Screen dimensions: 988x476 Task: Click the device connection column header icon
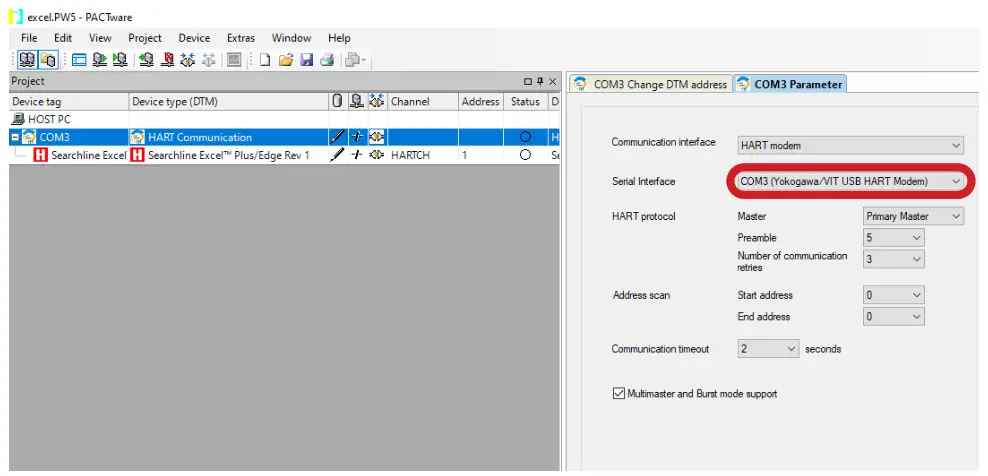[357, 101]
